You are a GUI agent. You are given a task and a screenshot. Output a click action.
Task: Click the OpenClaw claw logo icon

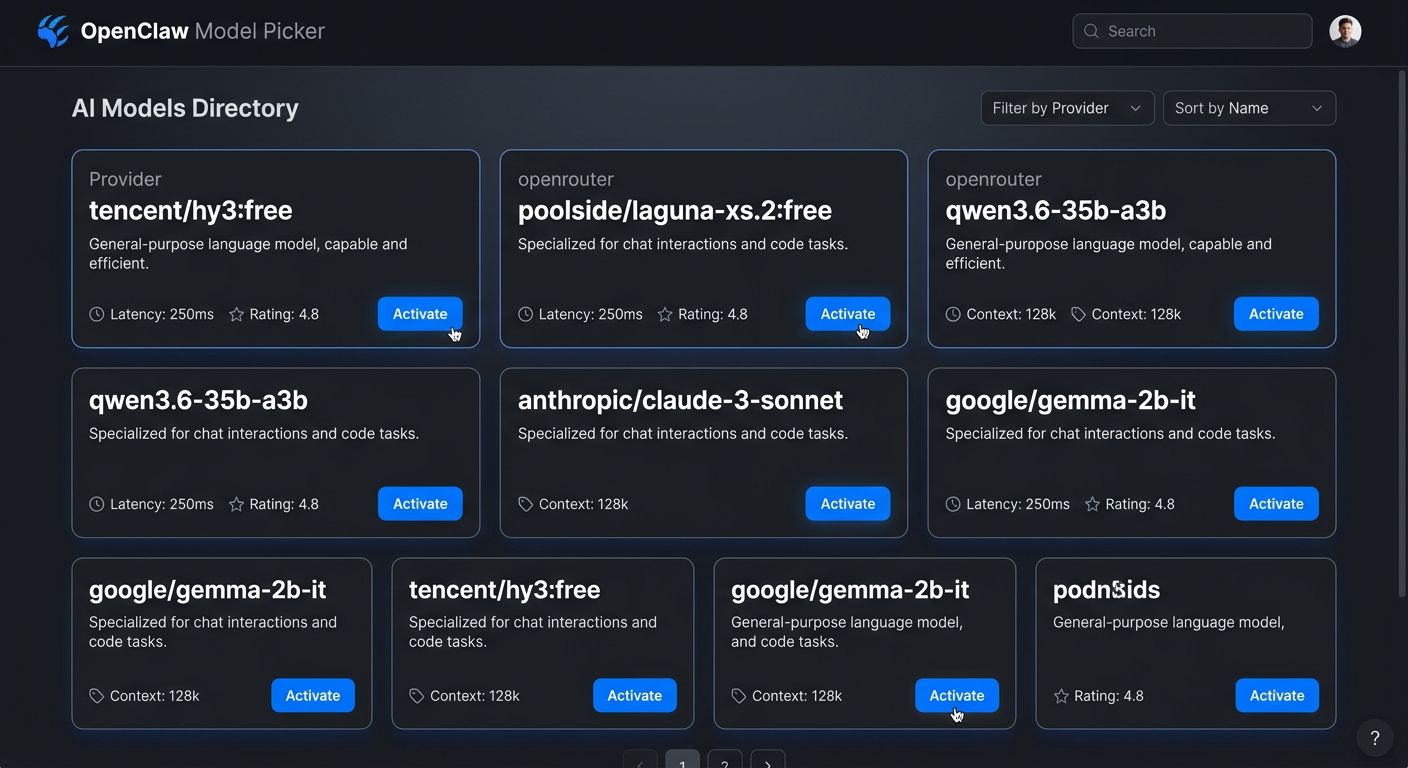(53, 31)
